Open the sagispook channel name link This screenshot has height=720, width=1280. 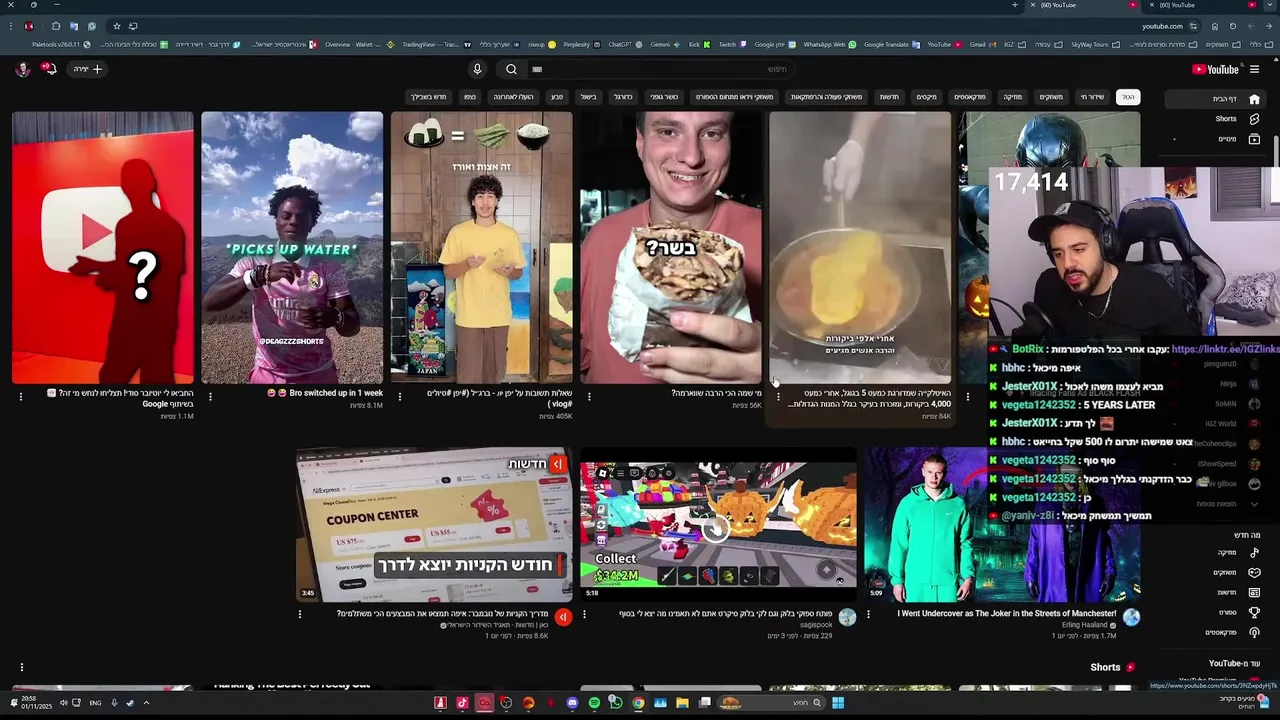coord(816,625)
